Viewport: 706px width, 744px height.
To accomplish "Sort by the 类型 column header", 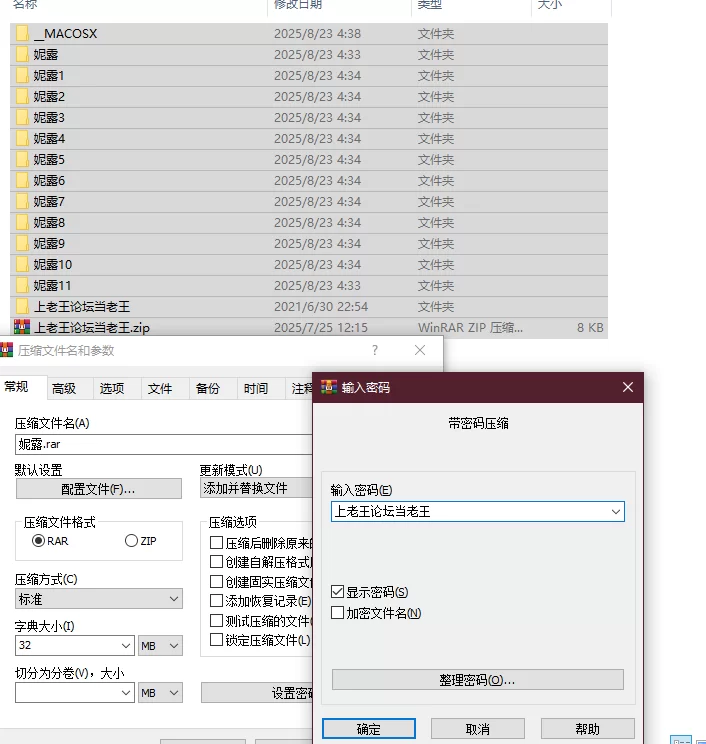I will (430, 5).
